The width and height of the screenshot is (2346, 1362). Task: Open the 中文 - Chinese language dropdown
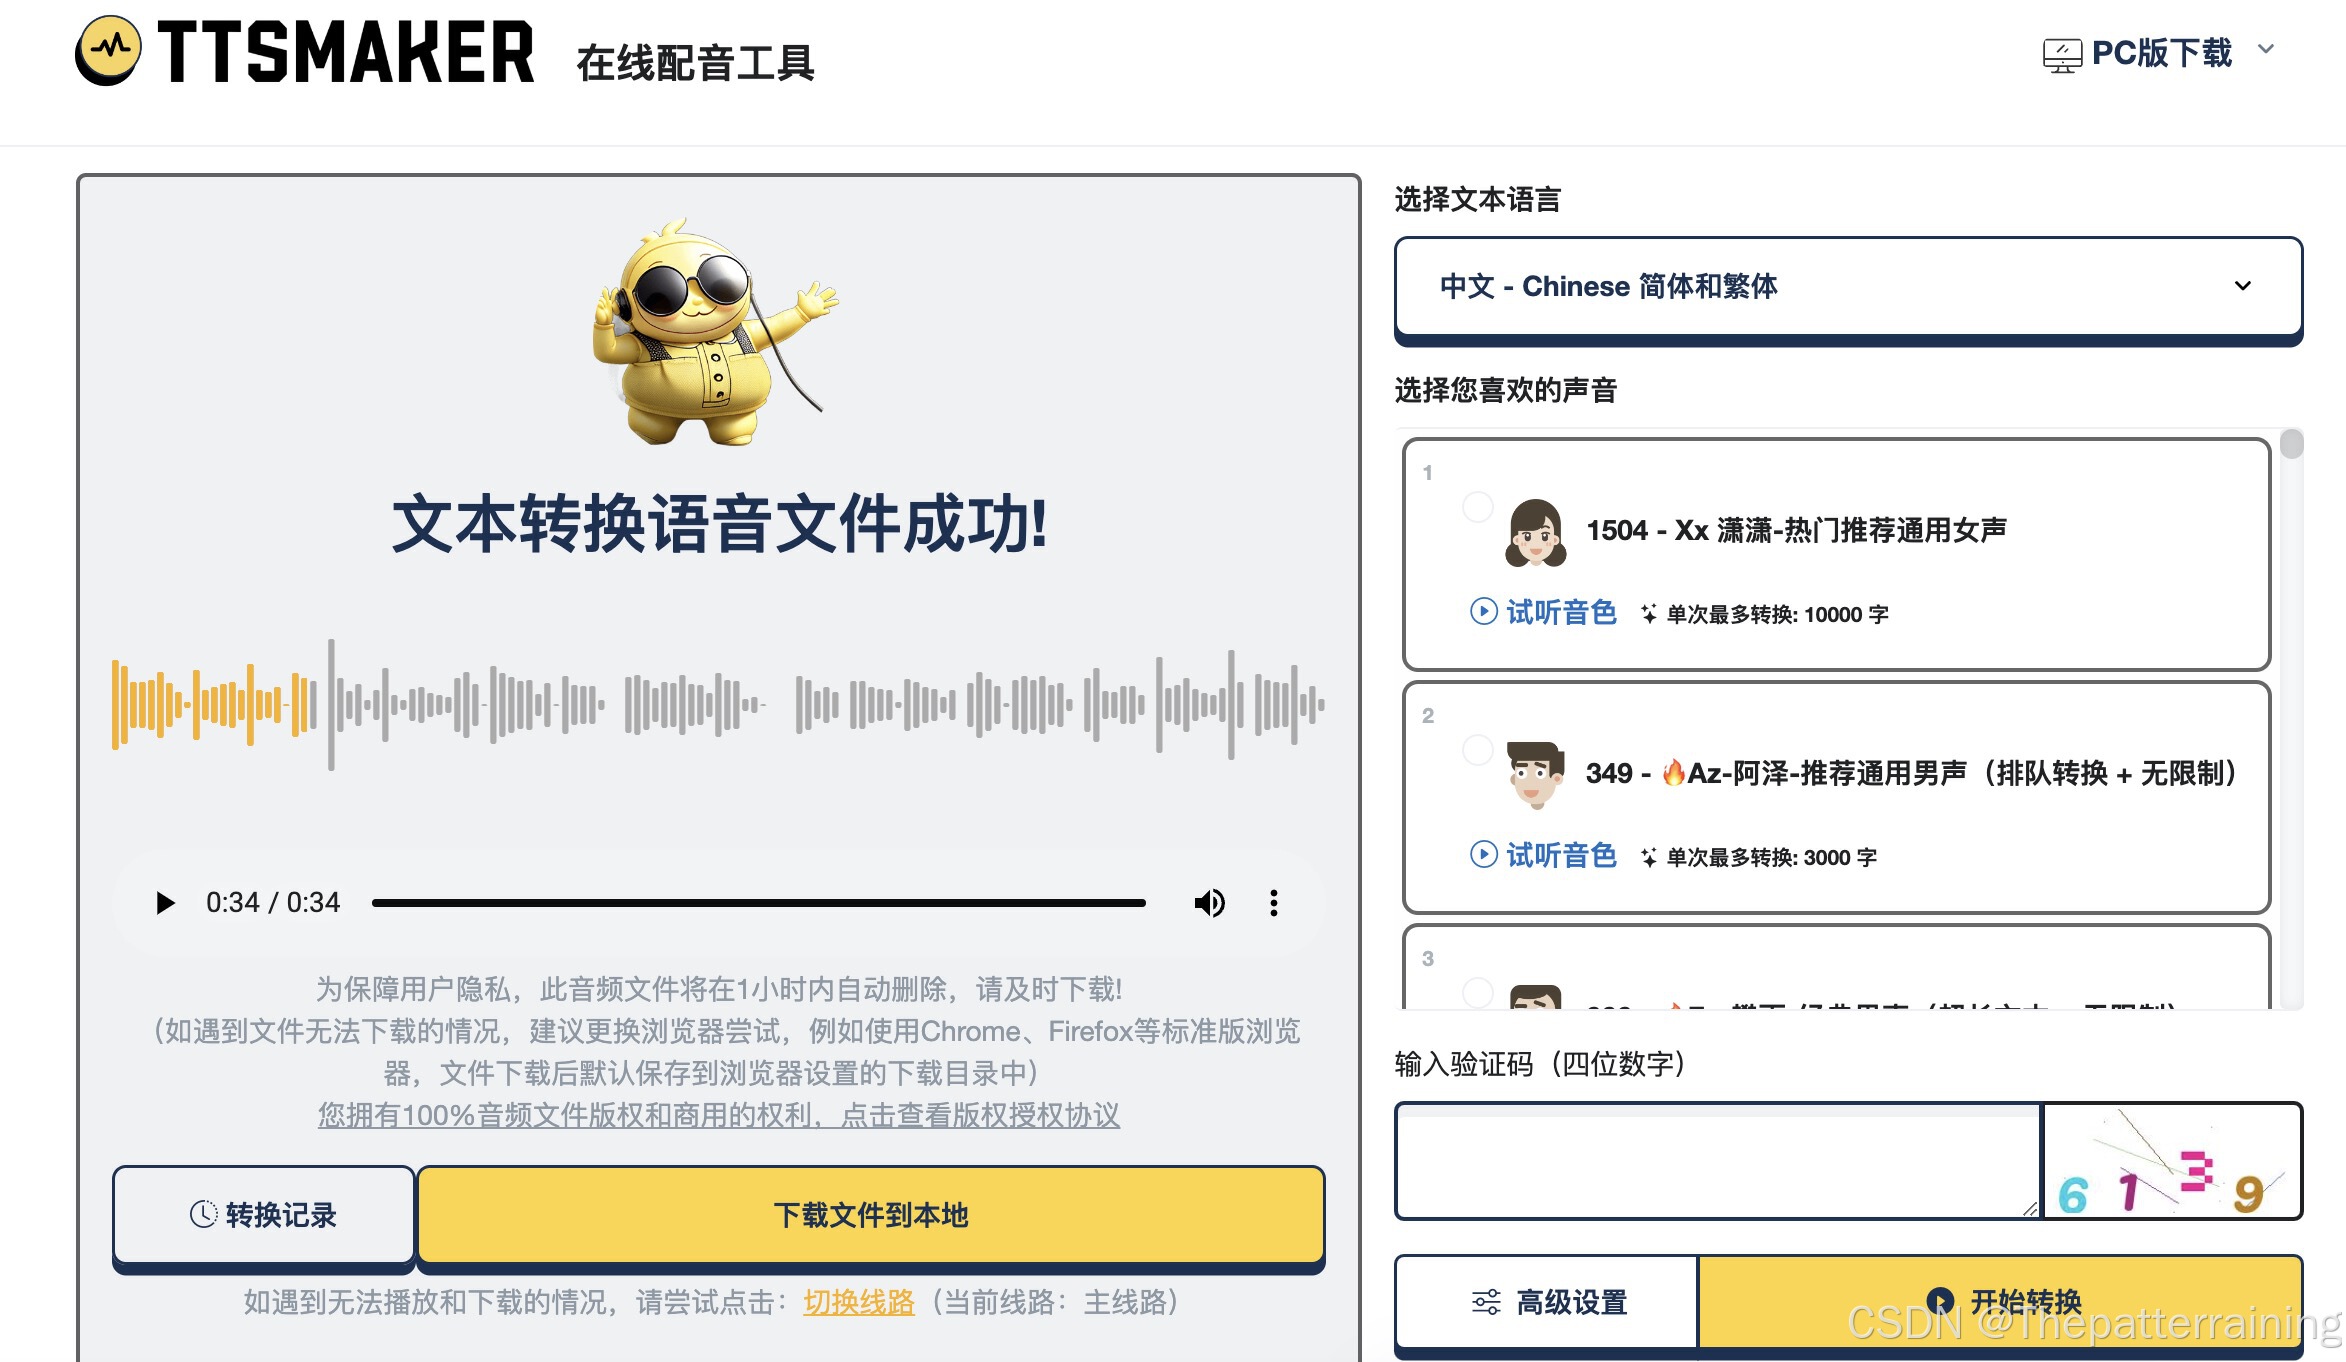pyautogui.click(x=1847, y=286)
